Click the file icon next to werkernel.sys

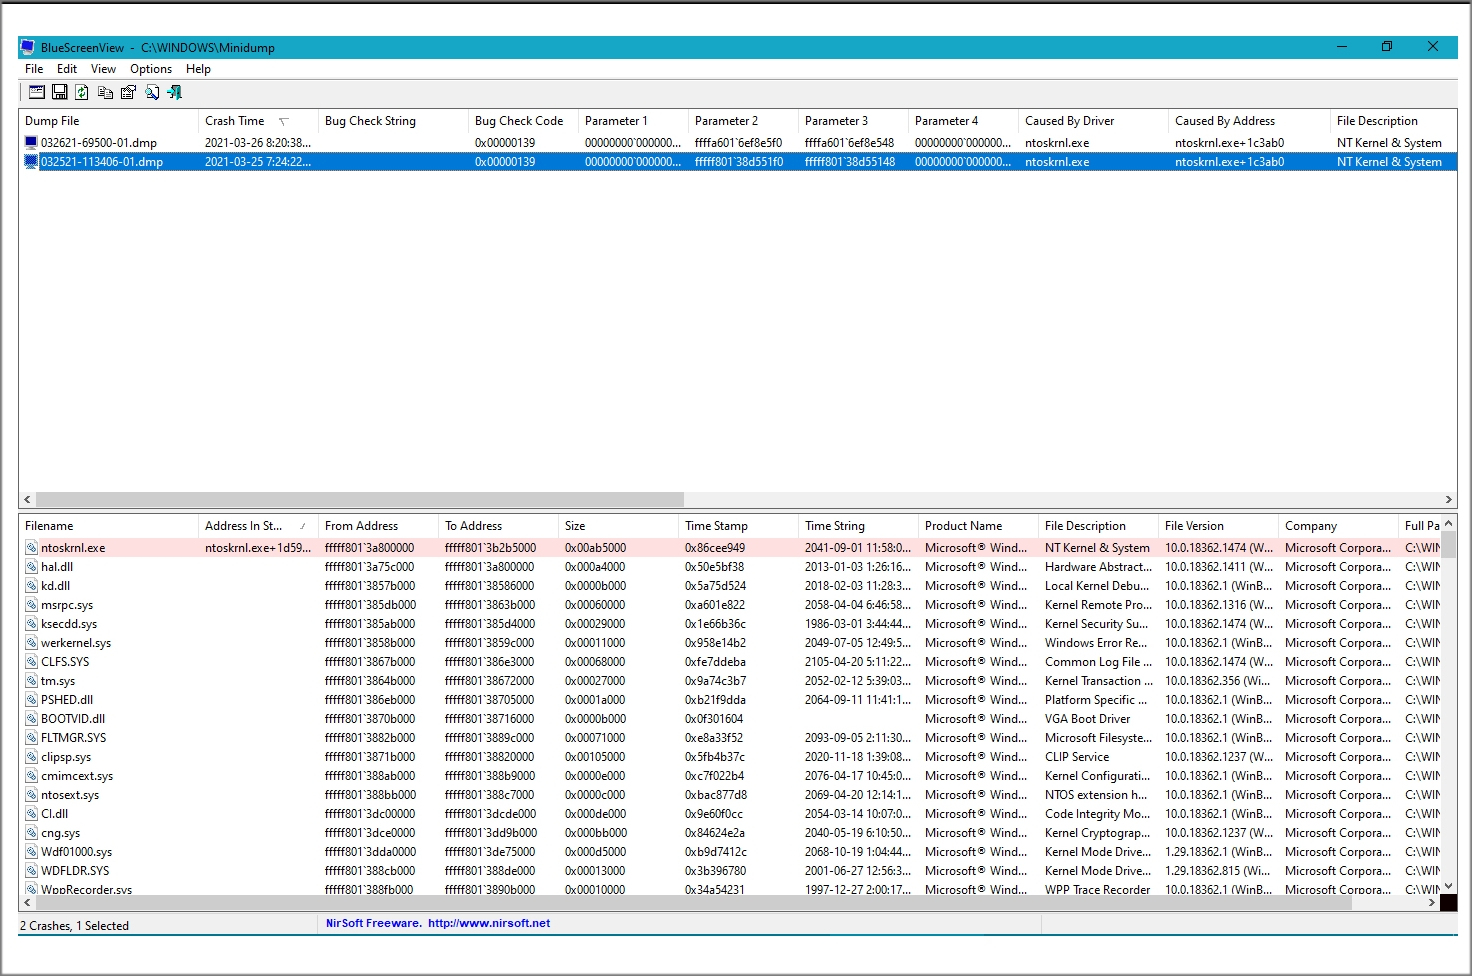pyautogui.click(x=32, y=643)
